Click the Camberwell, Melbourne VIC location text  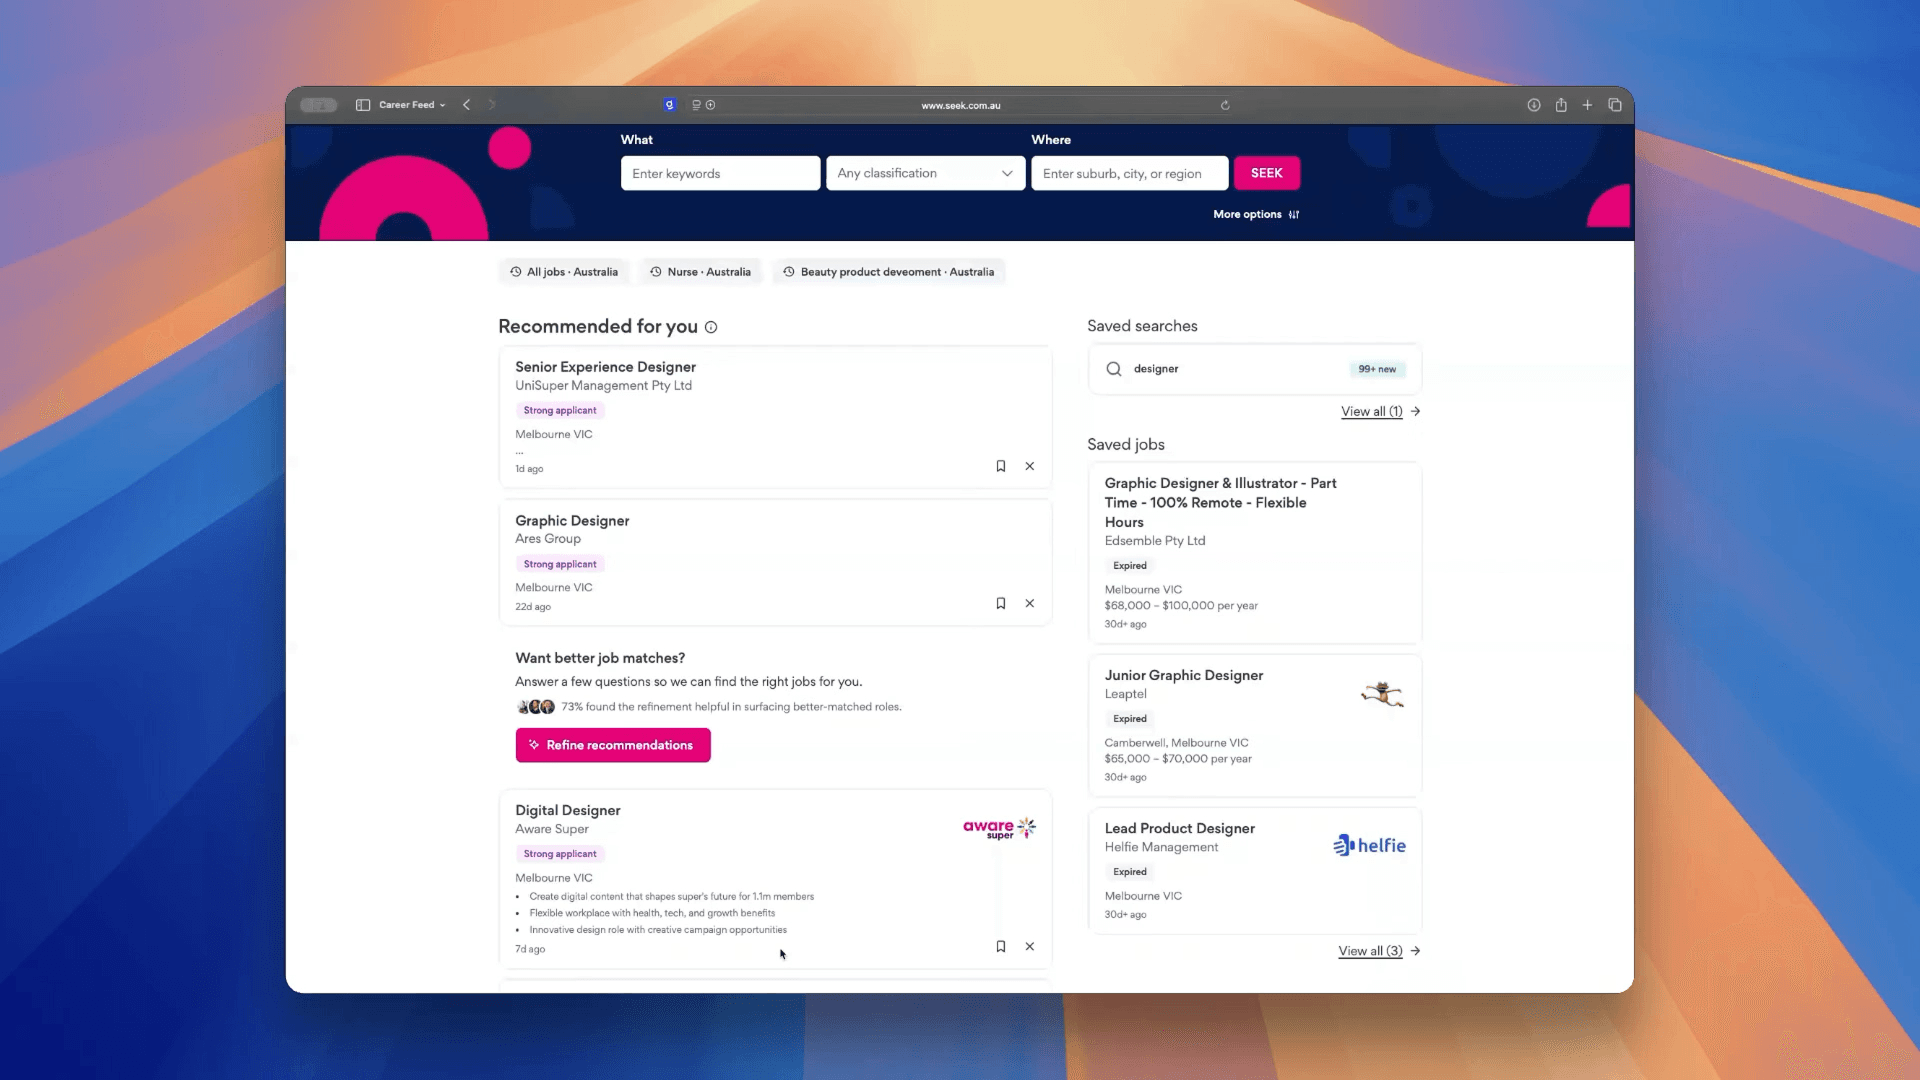click(1176, 742)
